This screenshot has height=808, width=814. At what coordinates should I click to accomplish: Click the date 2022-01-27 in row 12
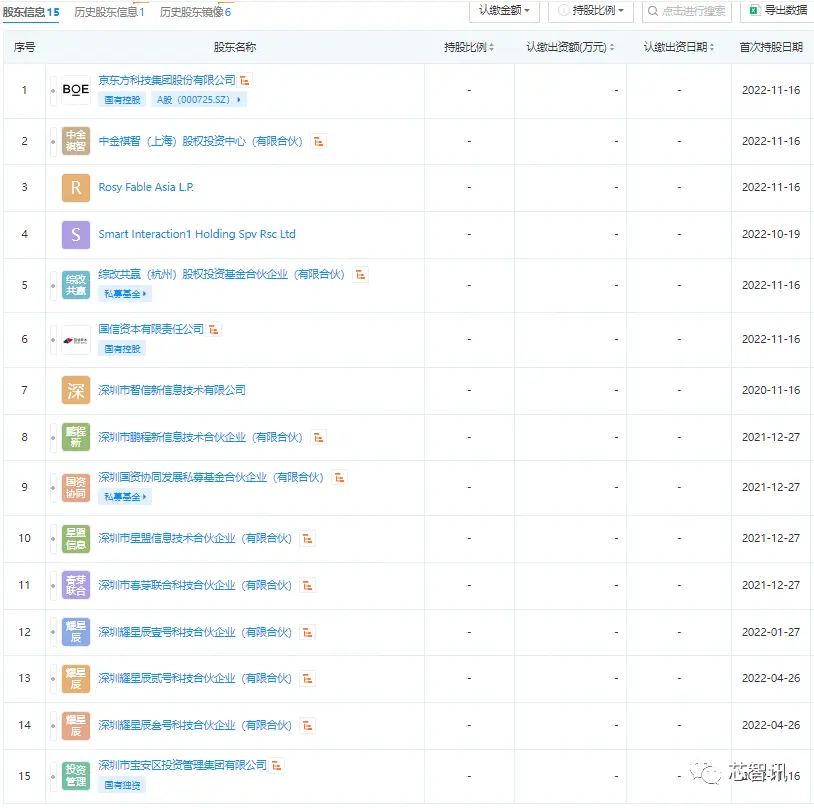[771, 632]
